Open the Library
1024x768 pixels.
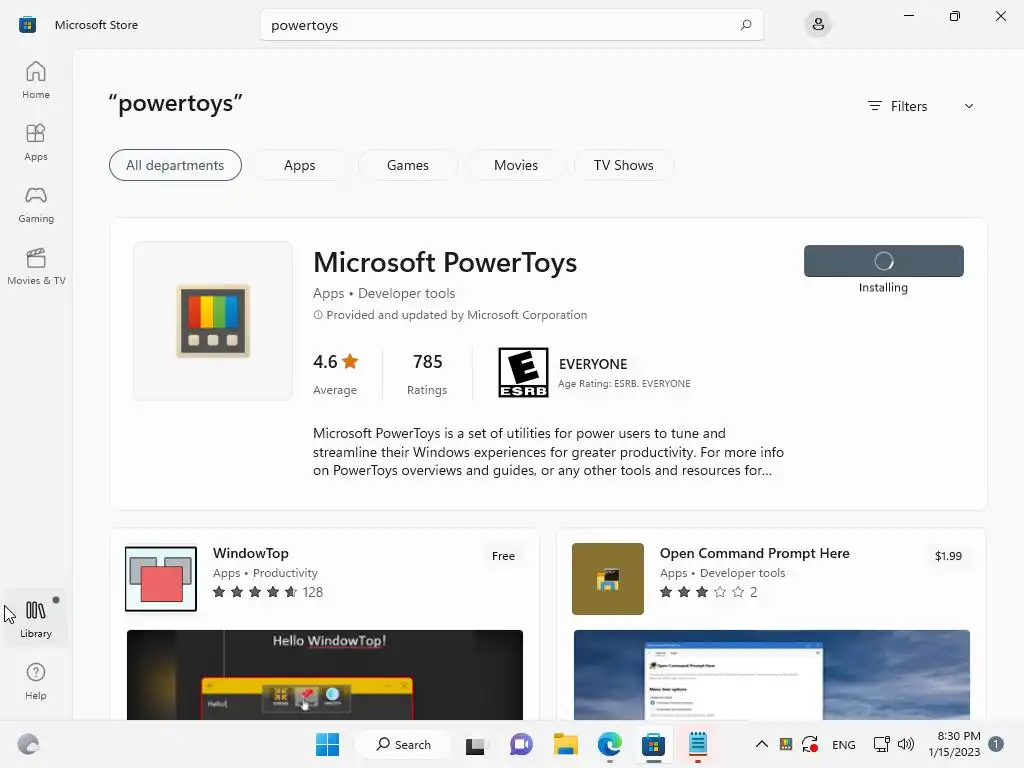[36, 618]
